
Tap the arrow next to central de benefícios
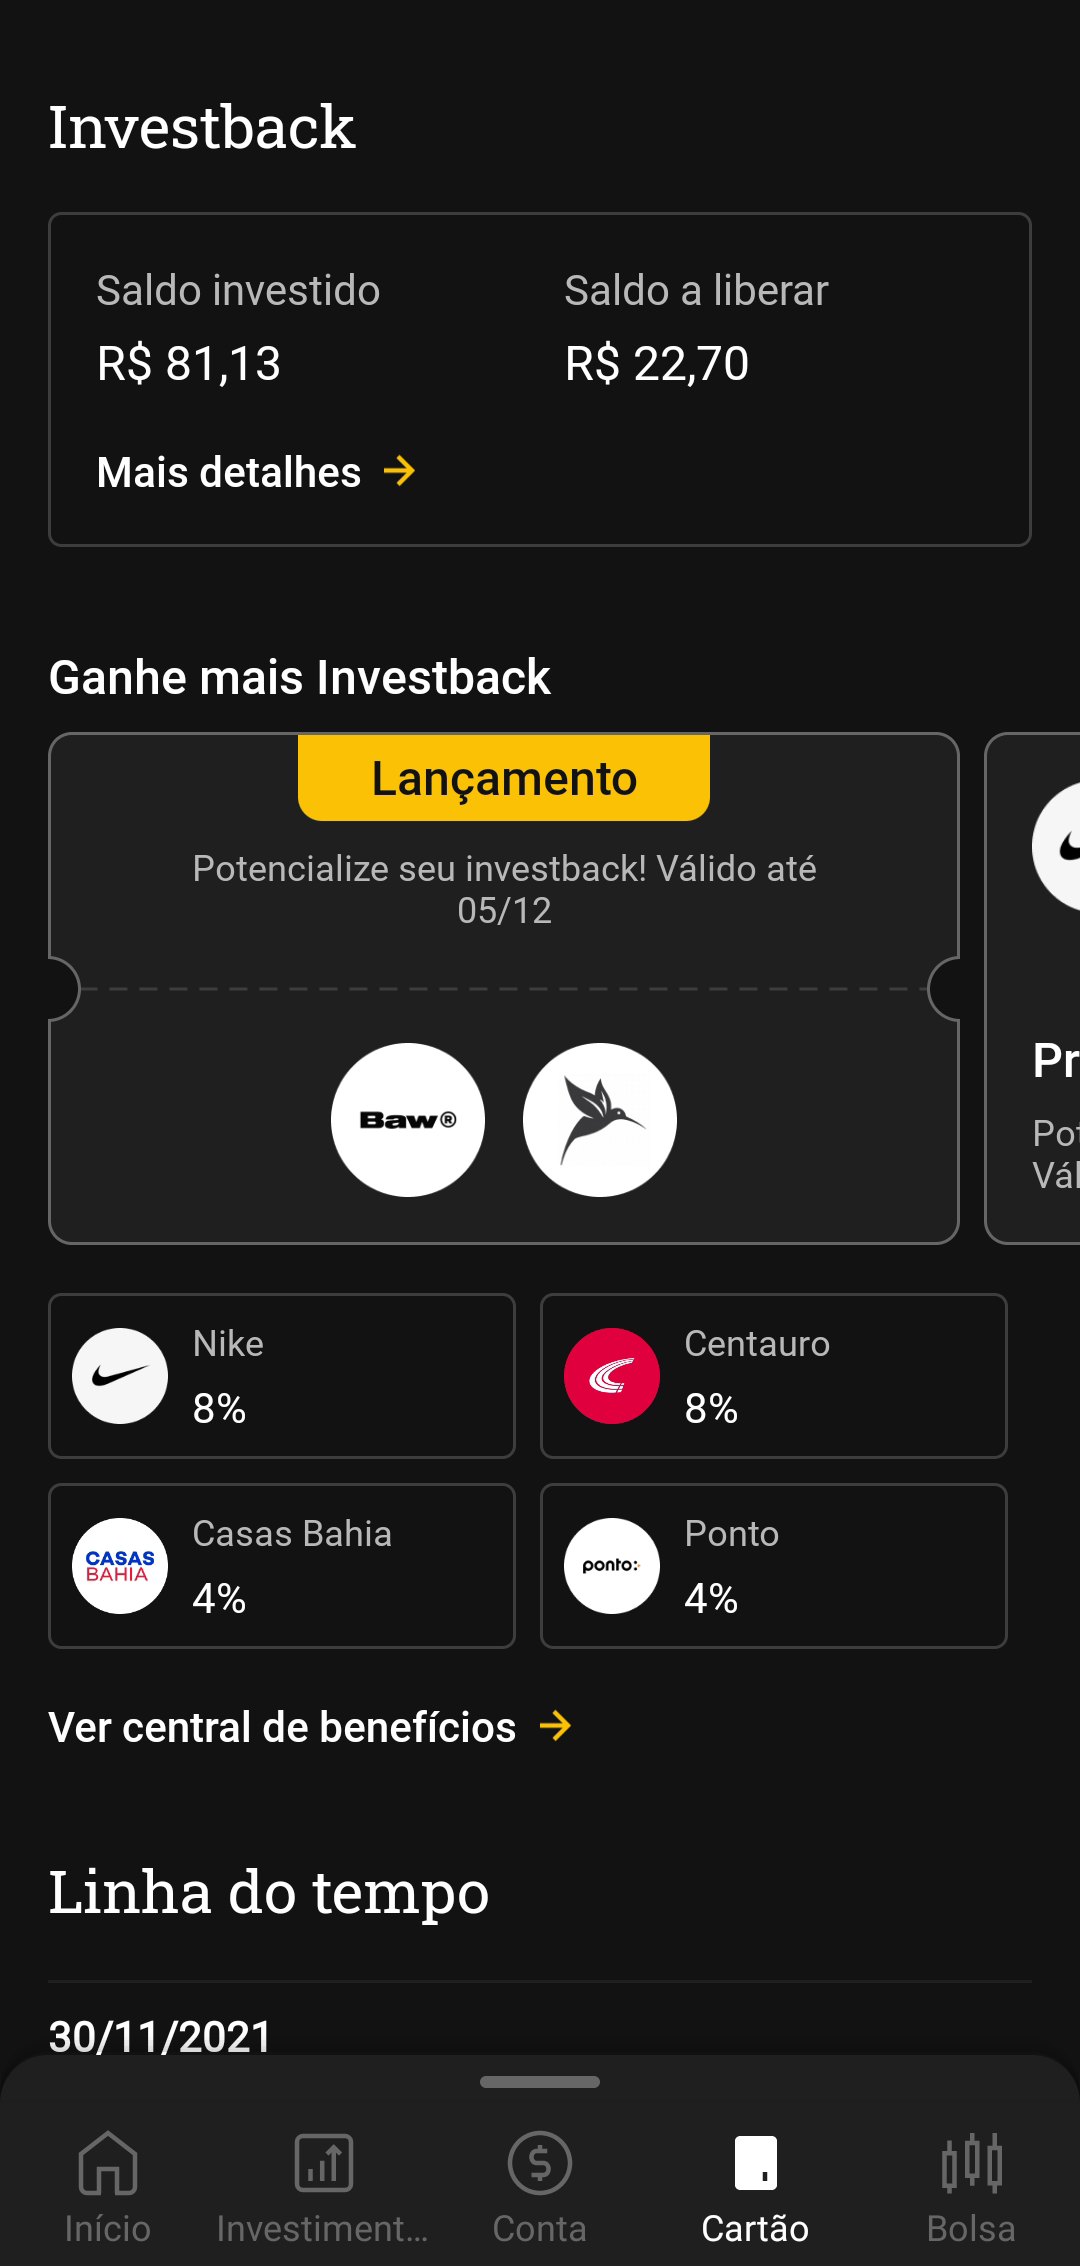coord(555,1726)
